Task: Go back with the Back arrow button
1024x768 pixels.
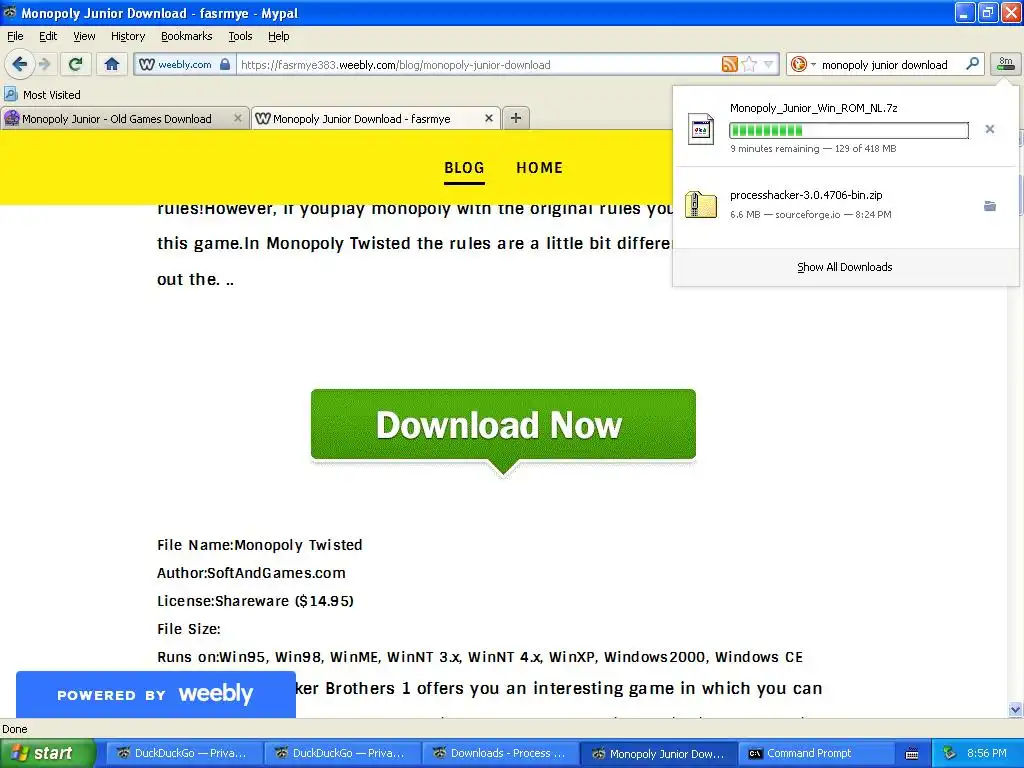Action: point(19,64)
